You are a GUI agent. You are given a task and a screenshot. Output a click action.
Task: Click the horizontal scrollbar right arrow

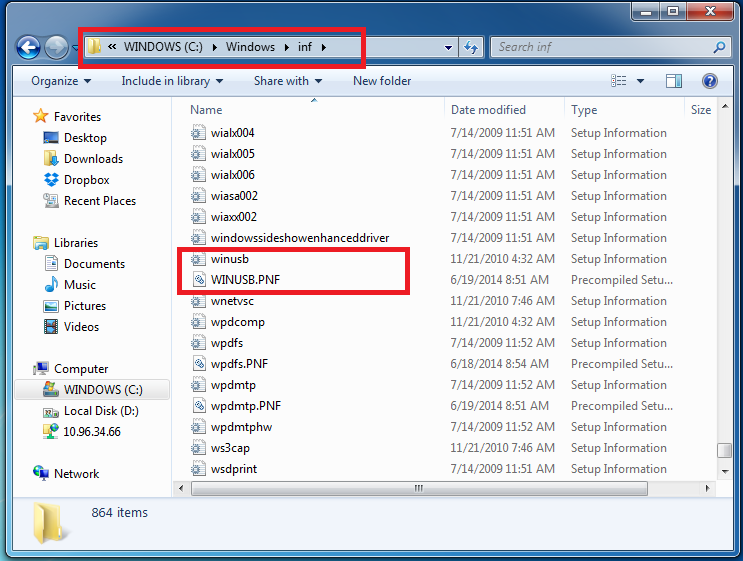click(x=707, y=488)
